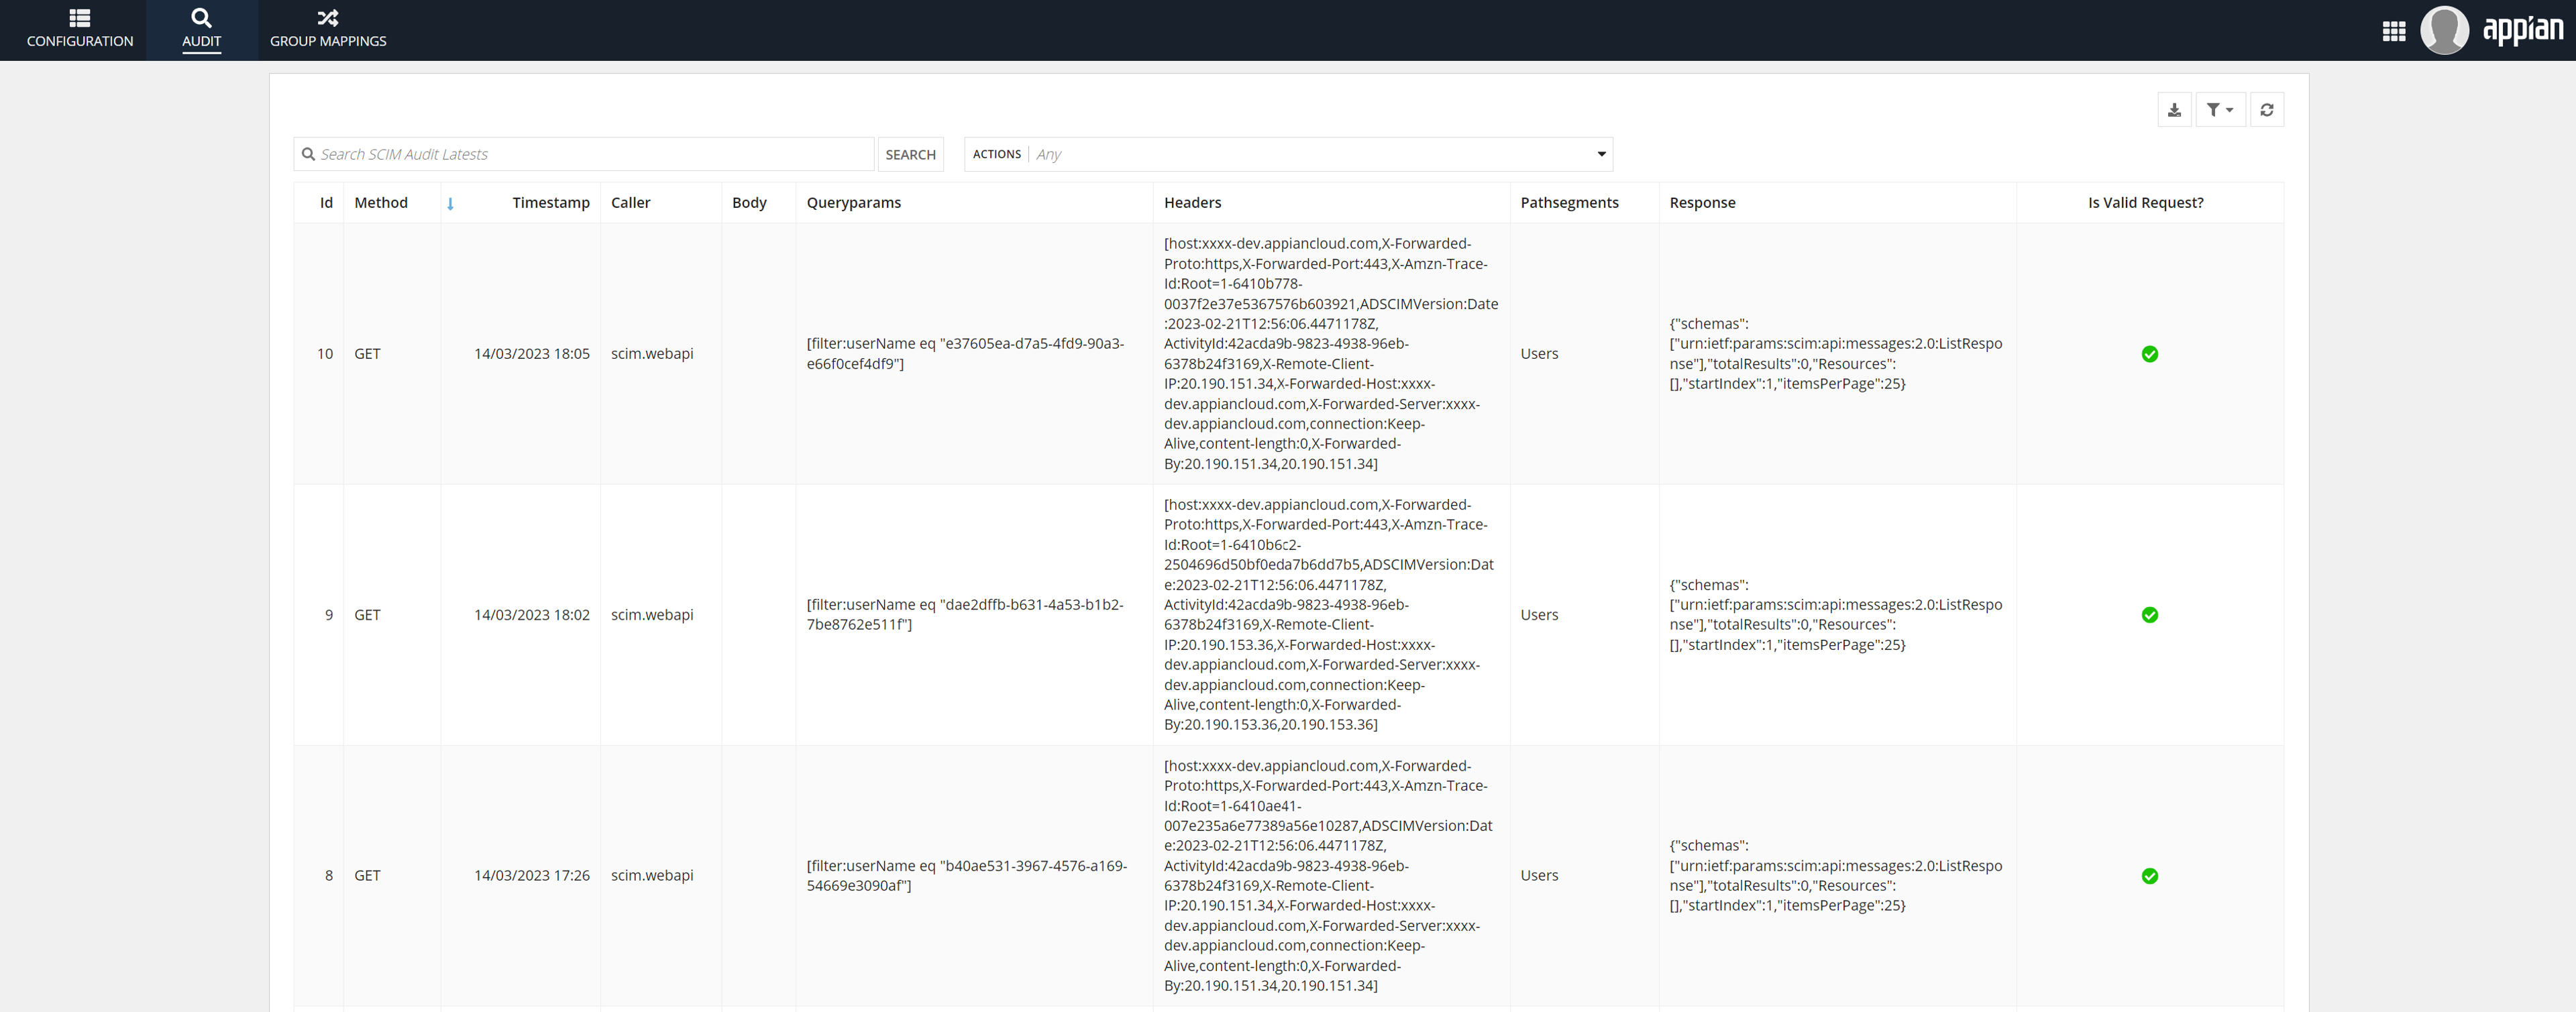Screen dimensions: 2576x1012
Task: Sort by Method column header
Action: [381, 202]
